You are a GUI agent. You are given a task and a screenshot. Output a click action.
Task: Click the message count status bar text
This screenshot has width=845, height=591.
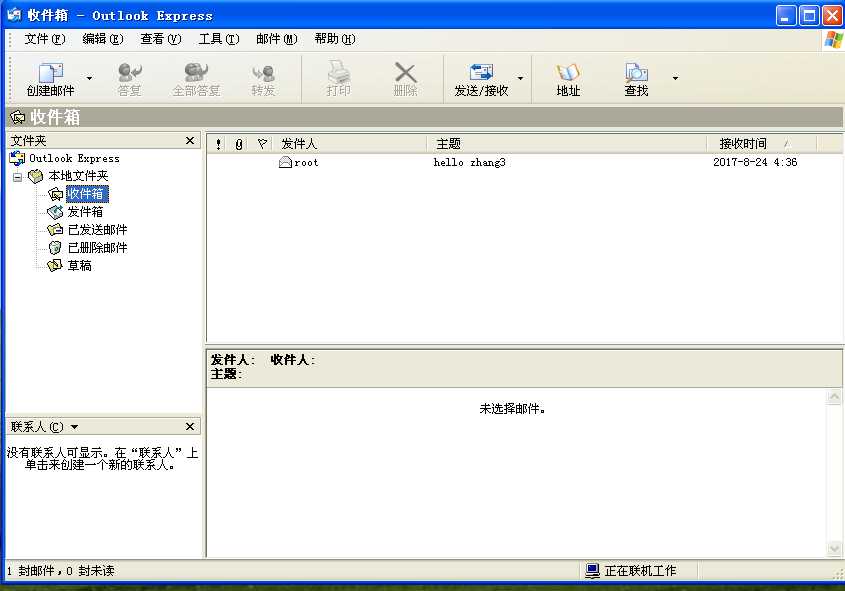[x=60, y=571]
